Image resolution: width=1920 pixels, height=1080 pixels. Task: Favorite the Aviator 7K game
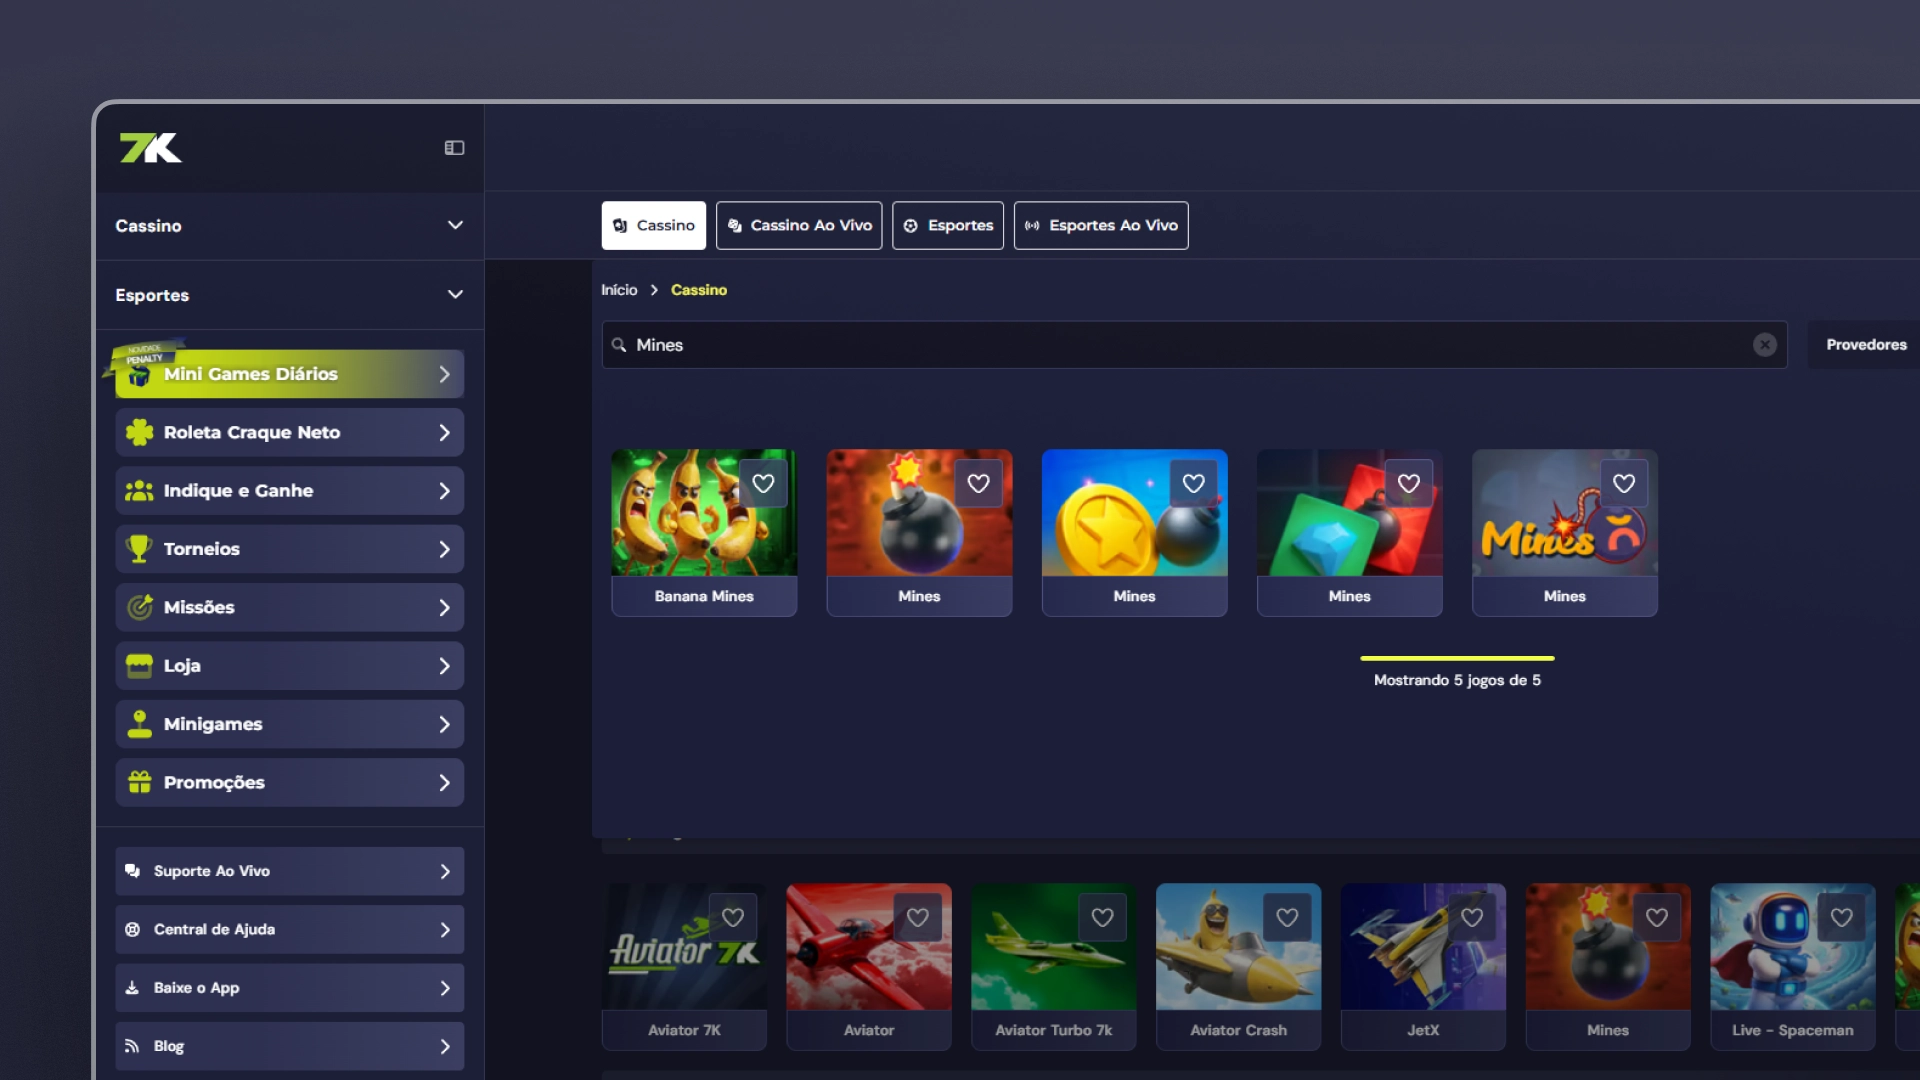[733, 918]
